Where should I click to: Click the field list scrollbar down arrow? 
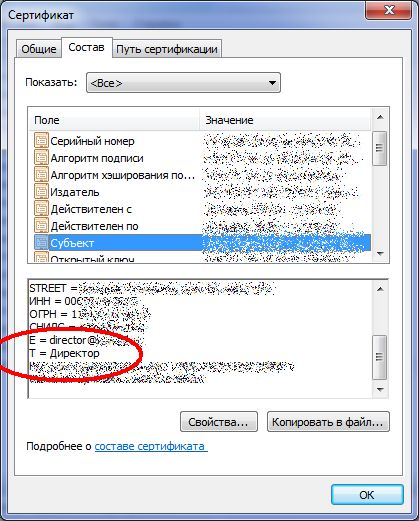(x=380, y=254)
